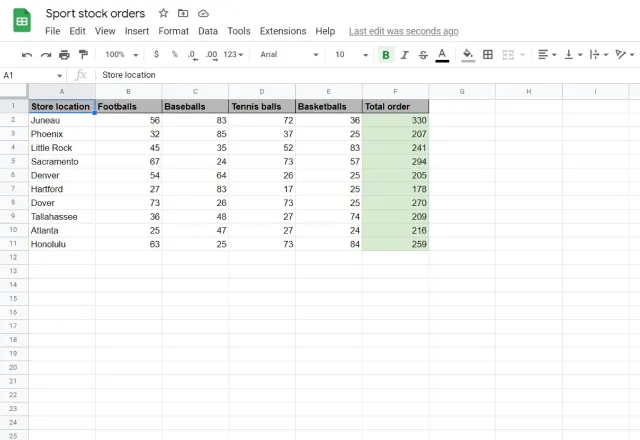640x440 pixels.
Task: Open the Extensions menu
Action: (x=283, y=31)
